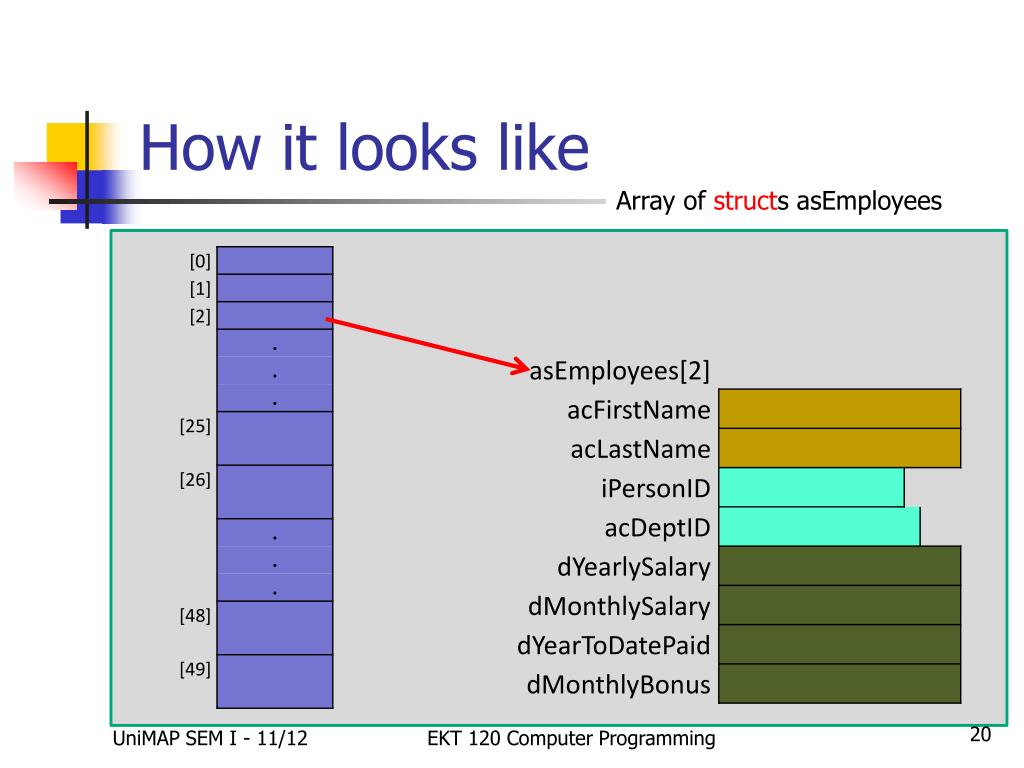Screen dimensions: 1024x768
Task: Select the array cell beside index [48]
Action: click(275, 628)
